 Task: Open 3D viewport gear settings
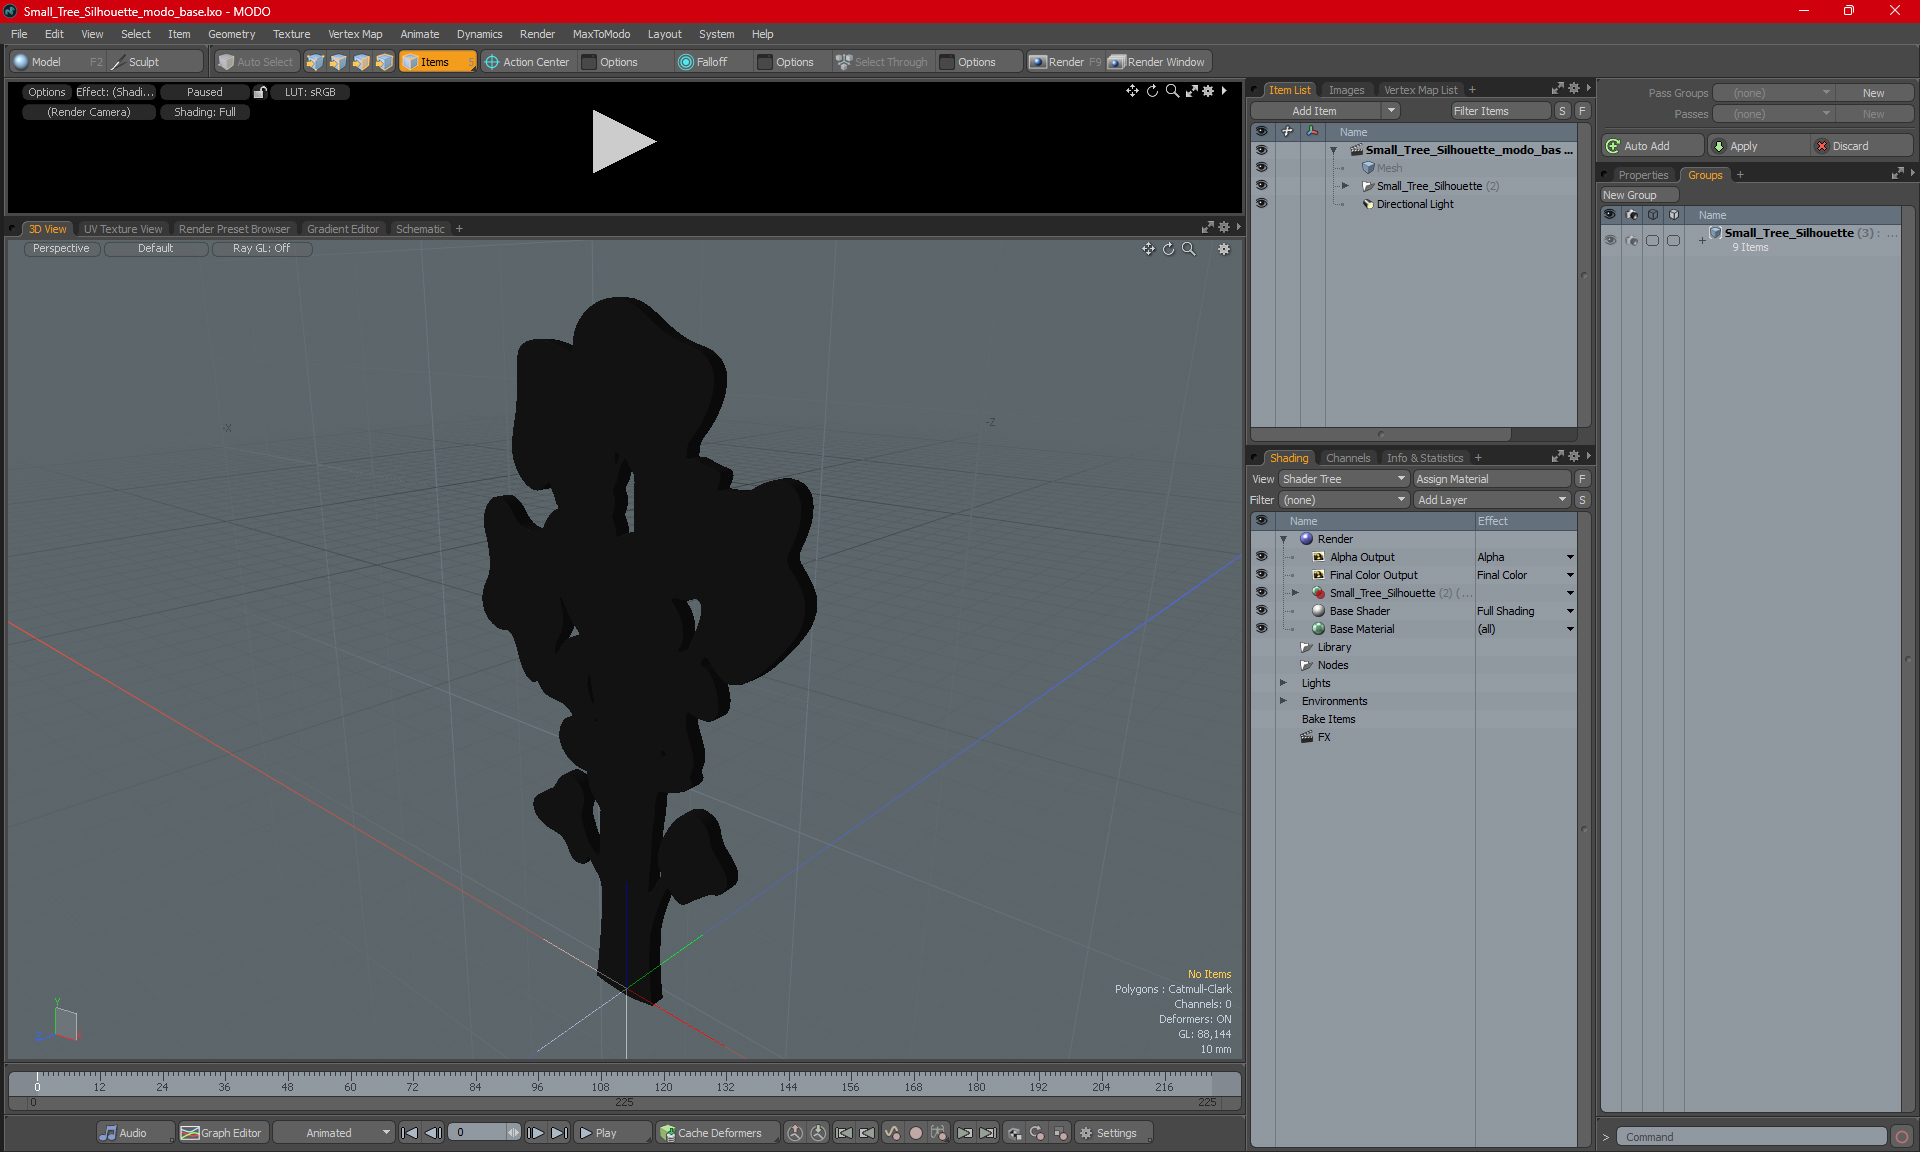point(1224,249)
